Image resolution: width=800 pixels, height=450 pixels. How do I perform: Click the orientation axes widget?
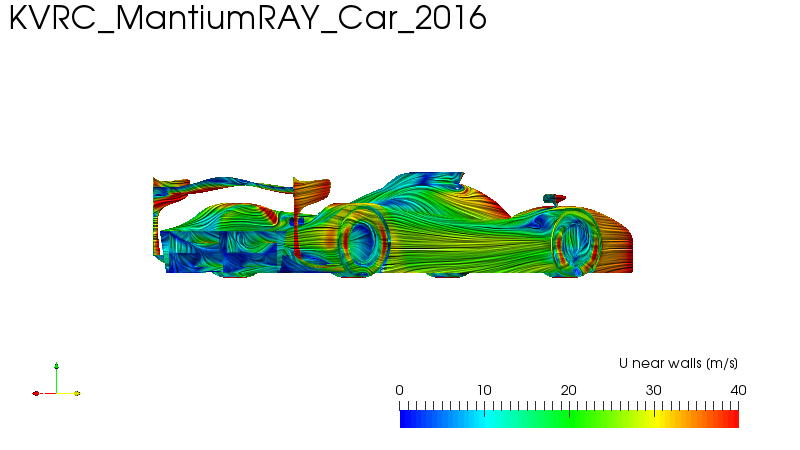click(x=56, y=381)
